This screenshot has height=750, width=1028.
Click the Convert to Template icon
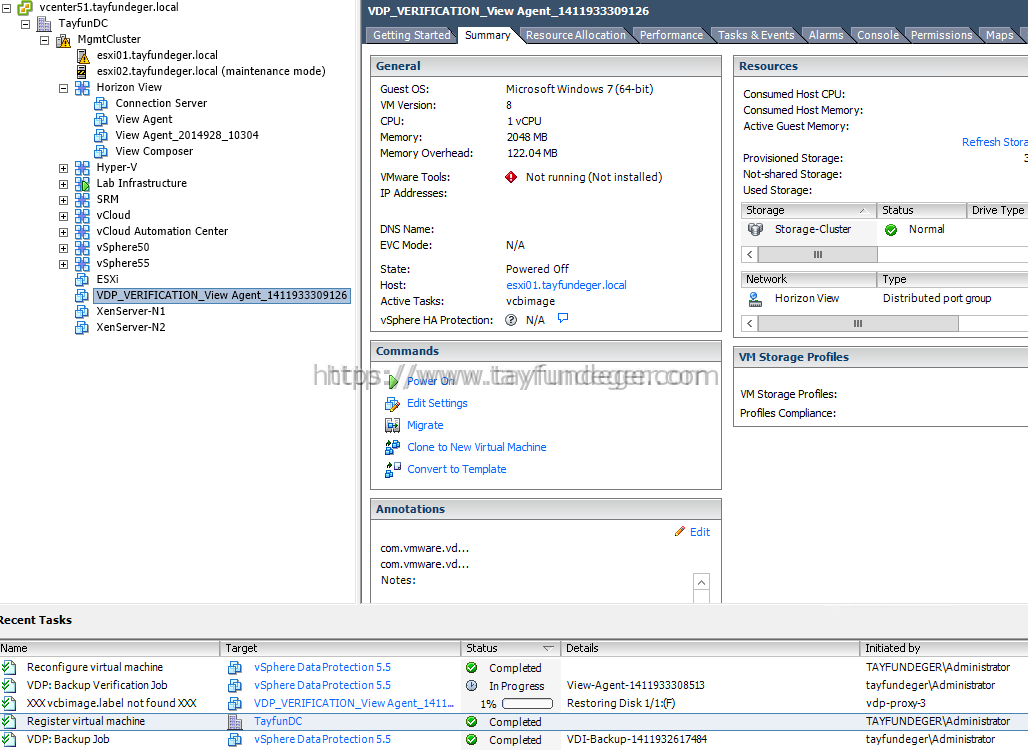(x=393, y=469)
